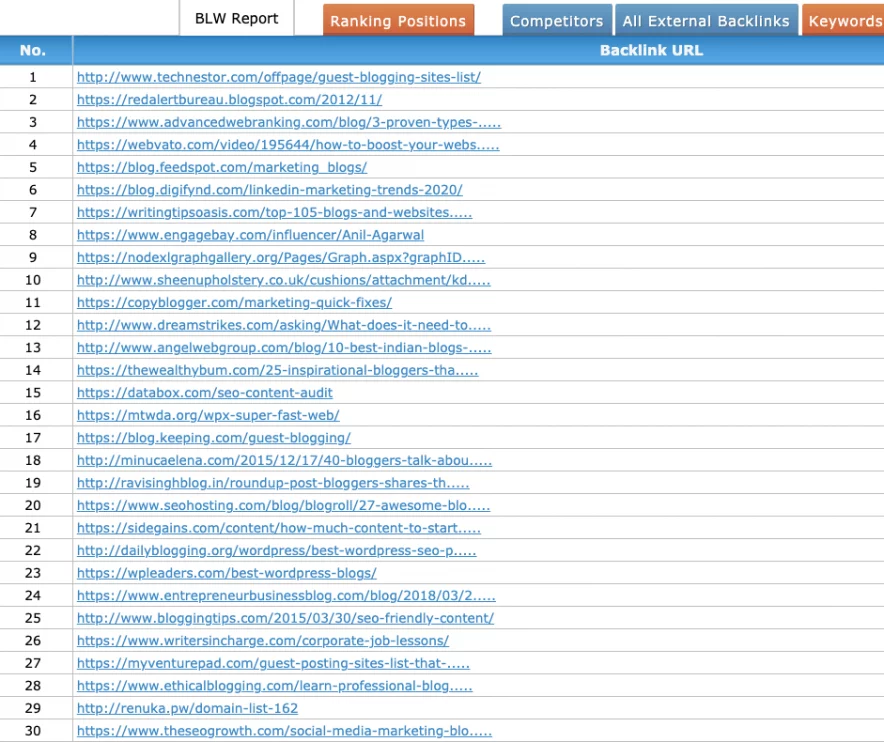Open the Keywords tab
Image resolution: width=884 pixels, height=742 pixels.
(x=844, y=21)
